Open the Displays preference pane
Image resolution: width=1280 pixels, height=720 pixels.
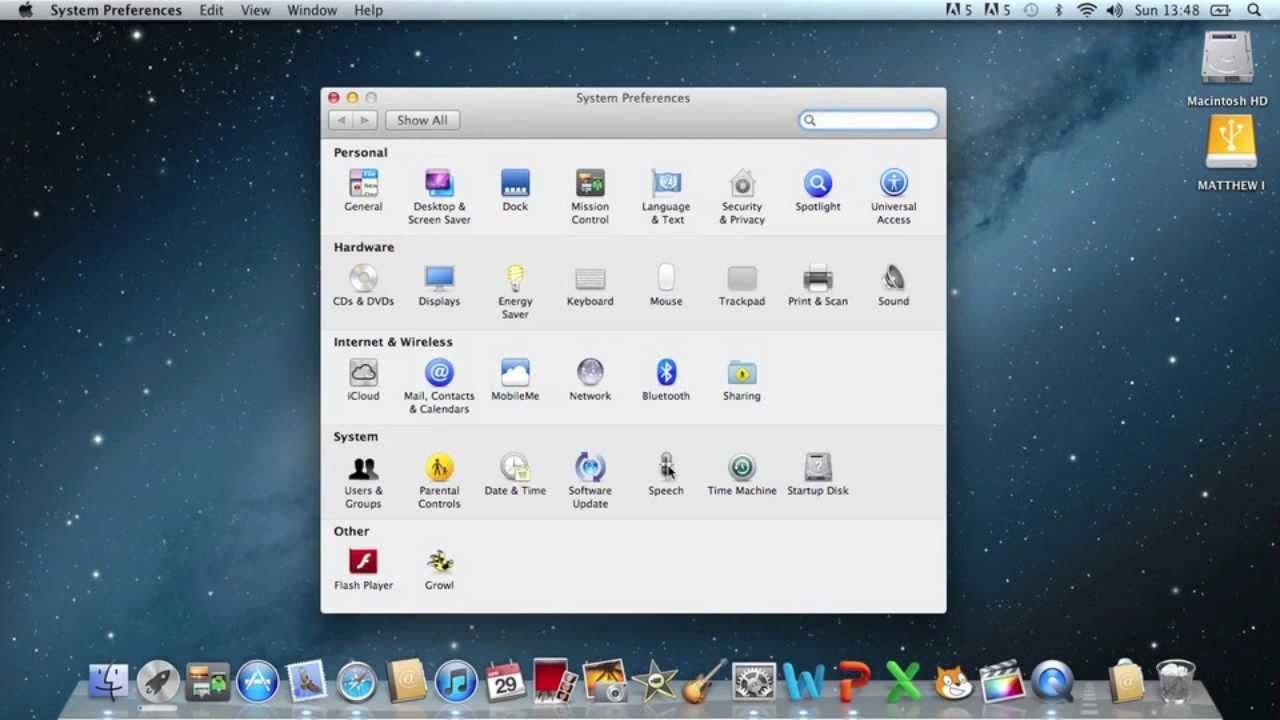coord(439,285)
